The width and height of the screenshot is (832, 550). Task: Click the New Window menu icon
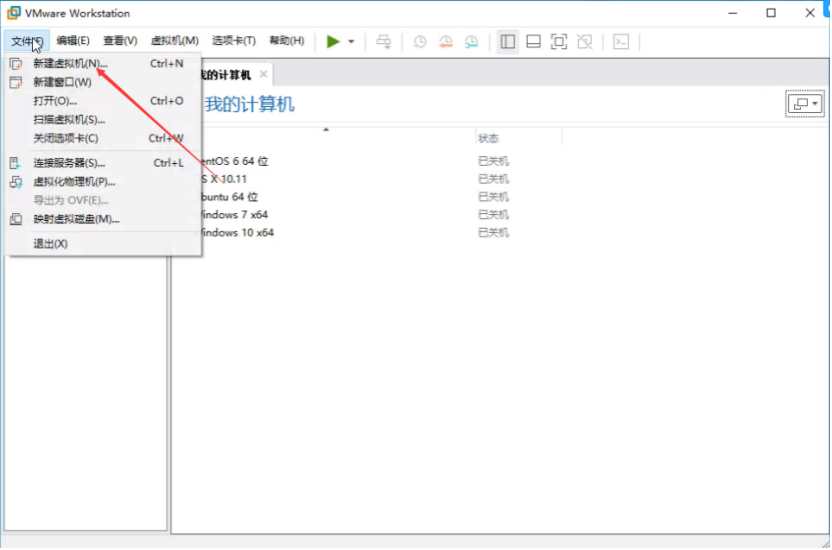click(16, 82)
